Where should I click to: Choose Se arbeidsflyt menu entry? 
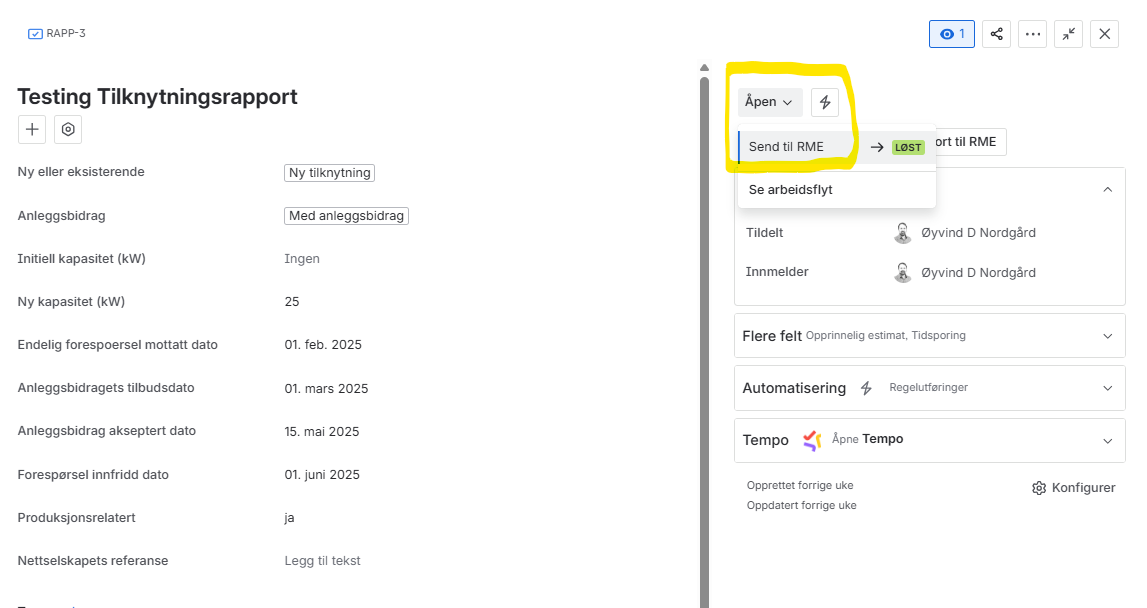[790, 190]
